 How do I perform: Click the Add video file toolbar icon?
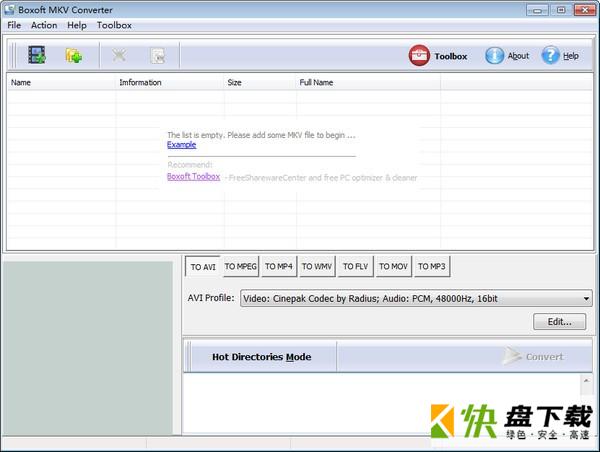pyautogui.click(x=37, y=55)
